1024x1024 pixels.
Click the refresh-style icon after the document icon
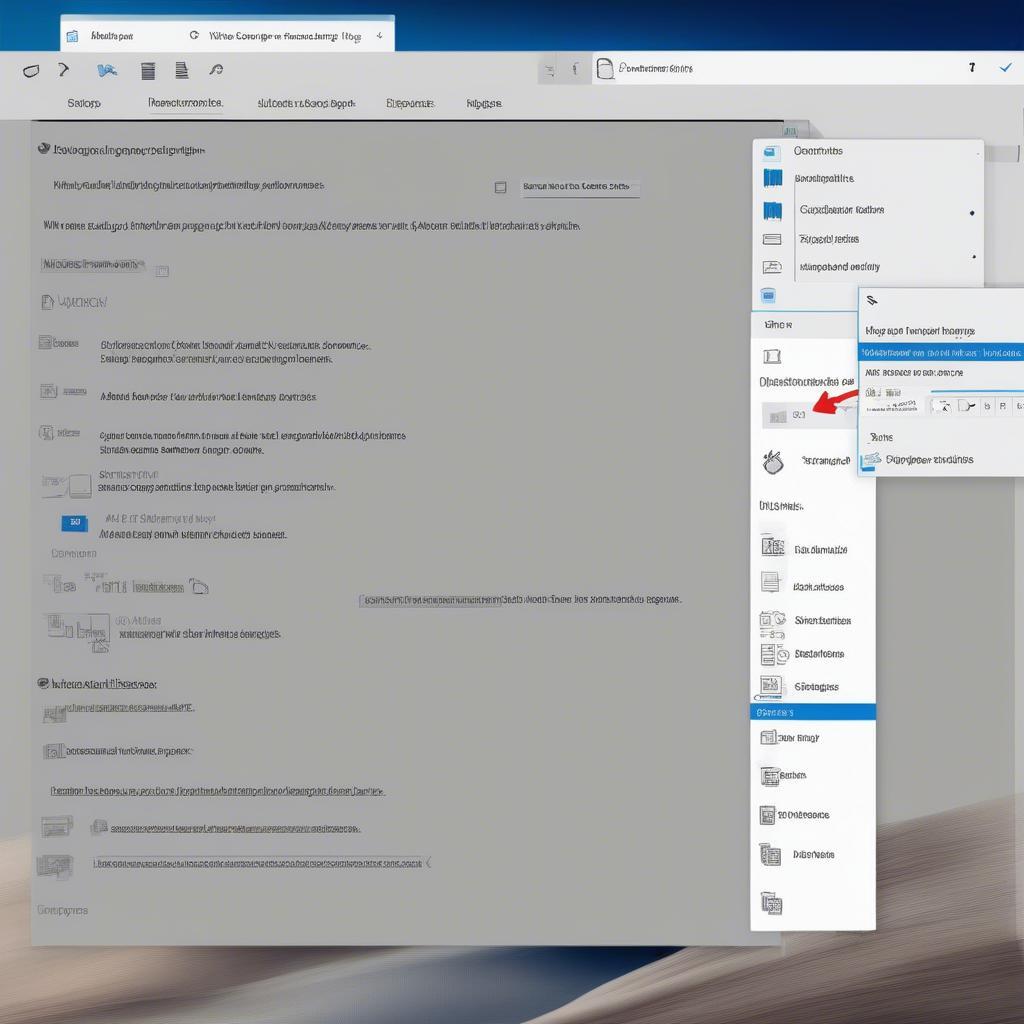pos(216,69)
